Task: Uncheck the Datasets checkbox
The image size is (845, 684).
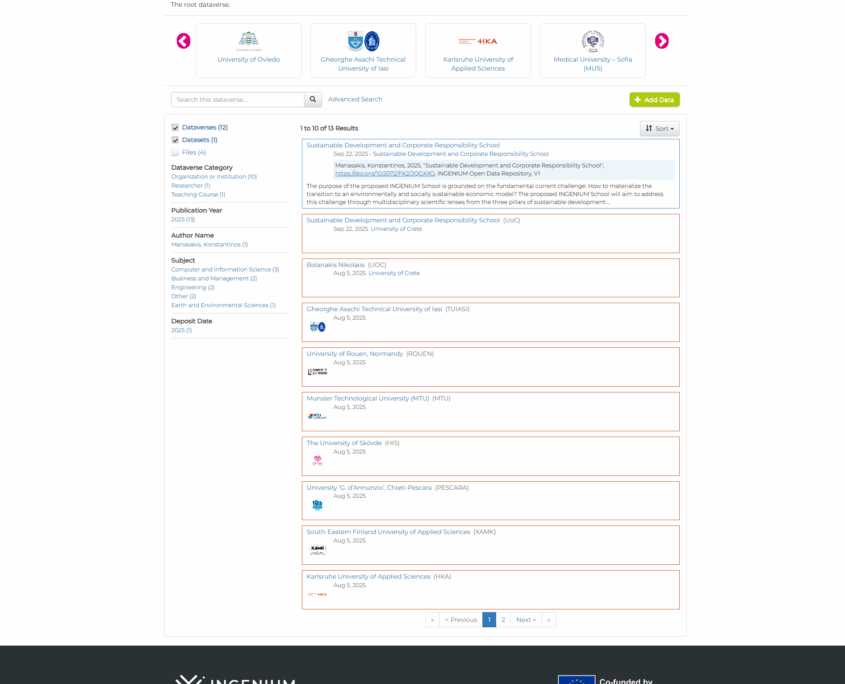Action: (175, 140)
